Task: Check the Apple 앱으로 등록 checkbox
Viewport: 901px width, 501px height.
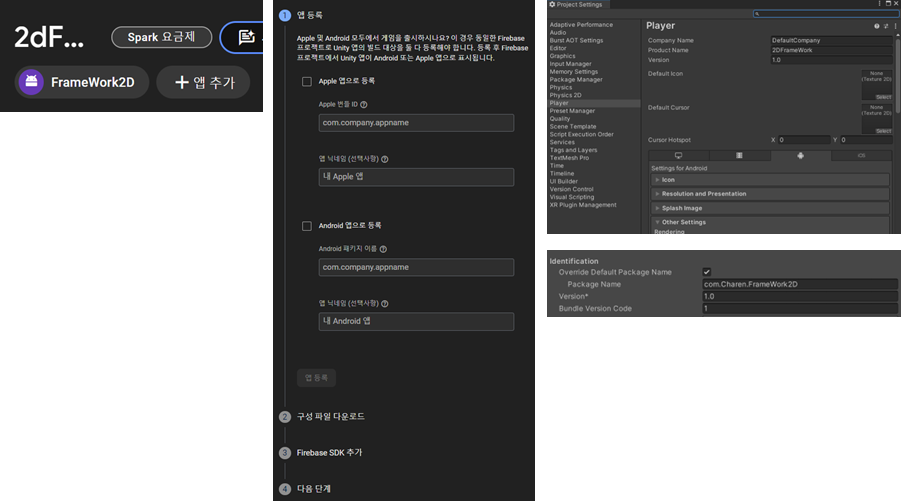Action: [x=307, y=82]
